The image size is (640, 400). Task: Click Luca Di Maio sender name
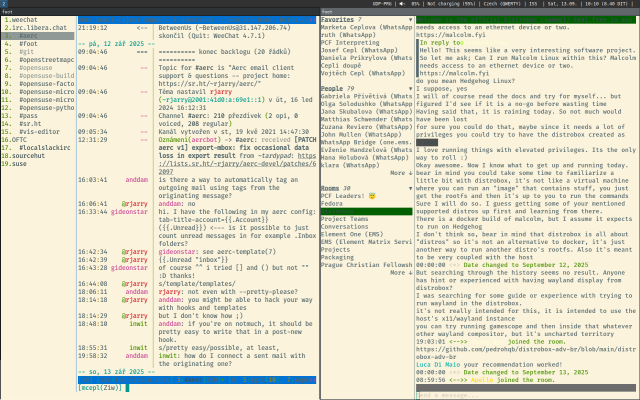tap(438, 364)
